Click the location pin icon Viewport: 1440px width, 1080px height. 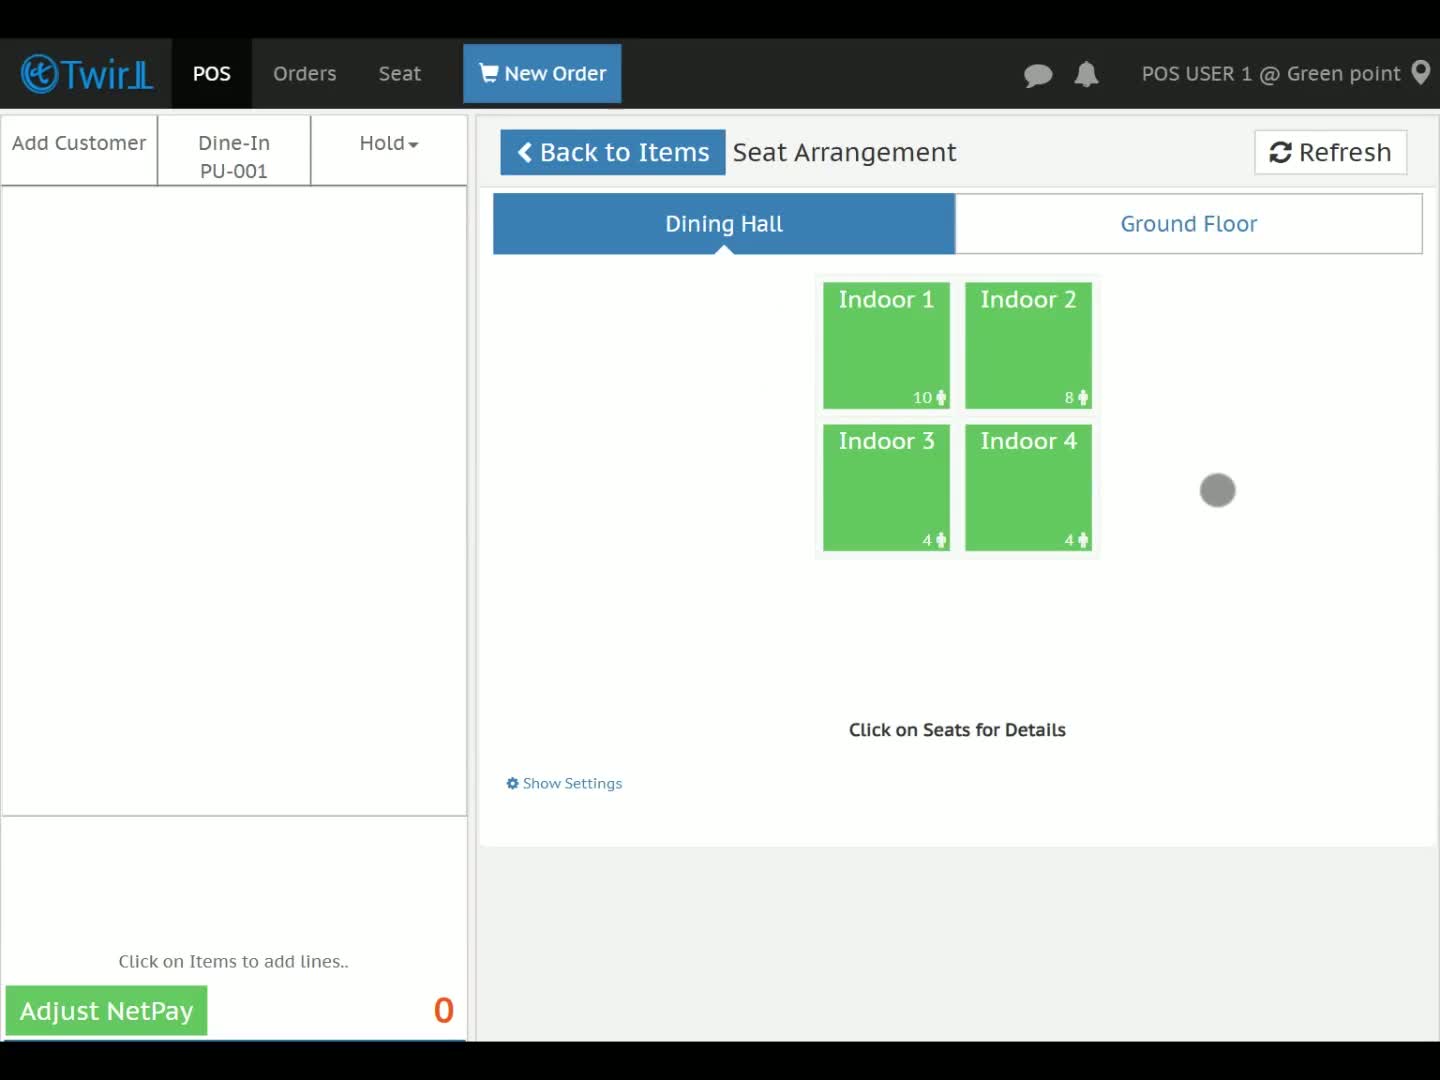click(1420, 73)
